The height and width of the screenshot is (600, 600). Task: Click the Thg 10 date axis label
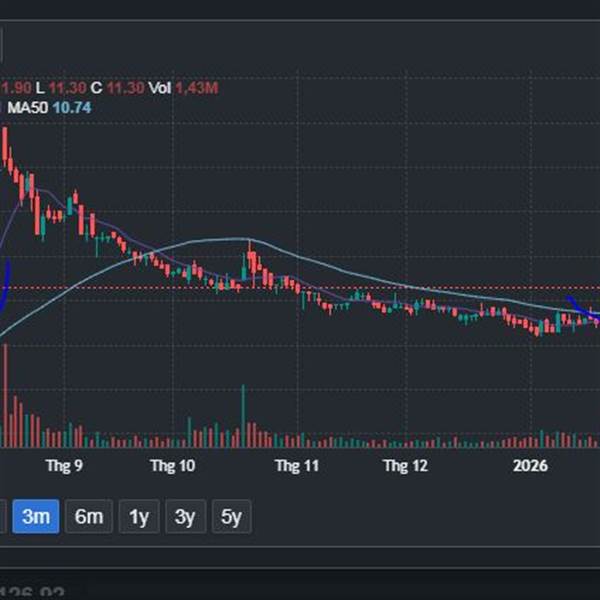(x=173, y=465)
